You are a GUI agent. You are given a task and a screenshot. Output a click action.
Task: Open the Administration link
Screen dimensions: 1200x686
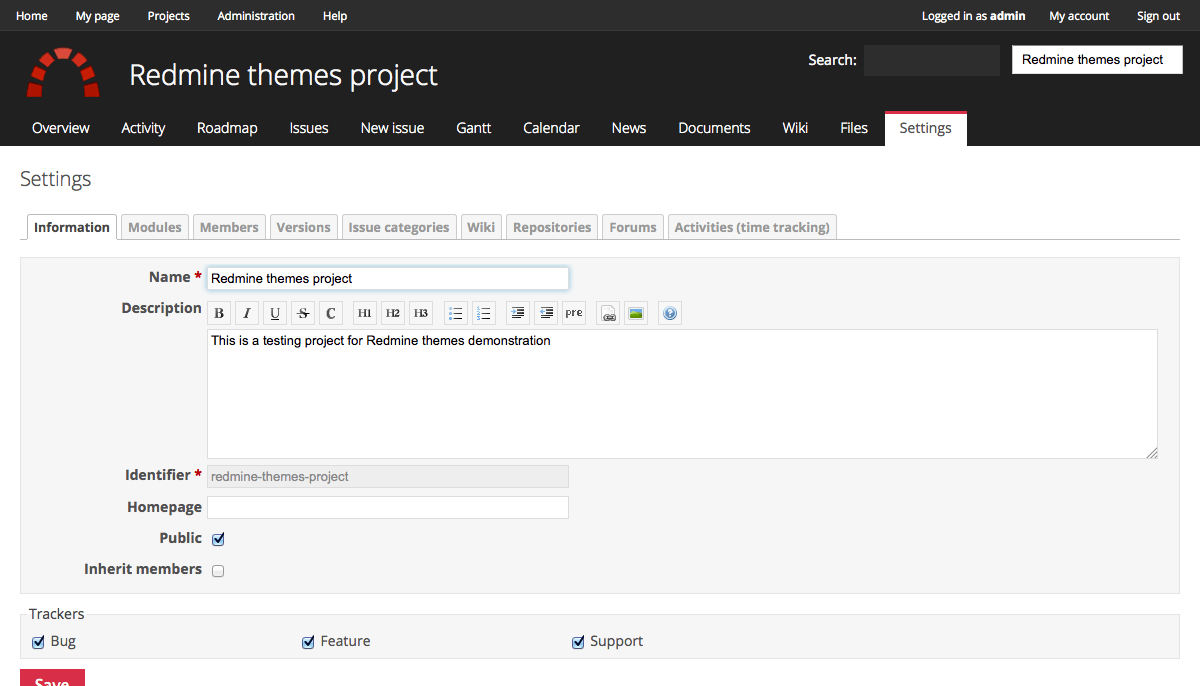point(256,16)
